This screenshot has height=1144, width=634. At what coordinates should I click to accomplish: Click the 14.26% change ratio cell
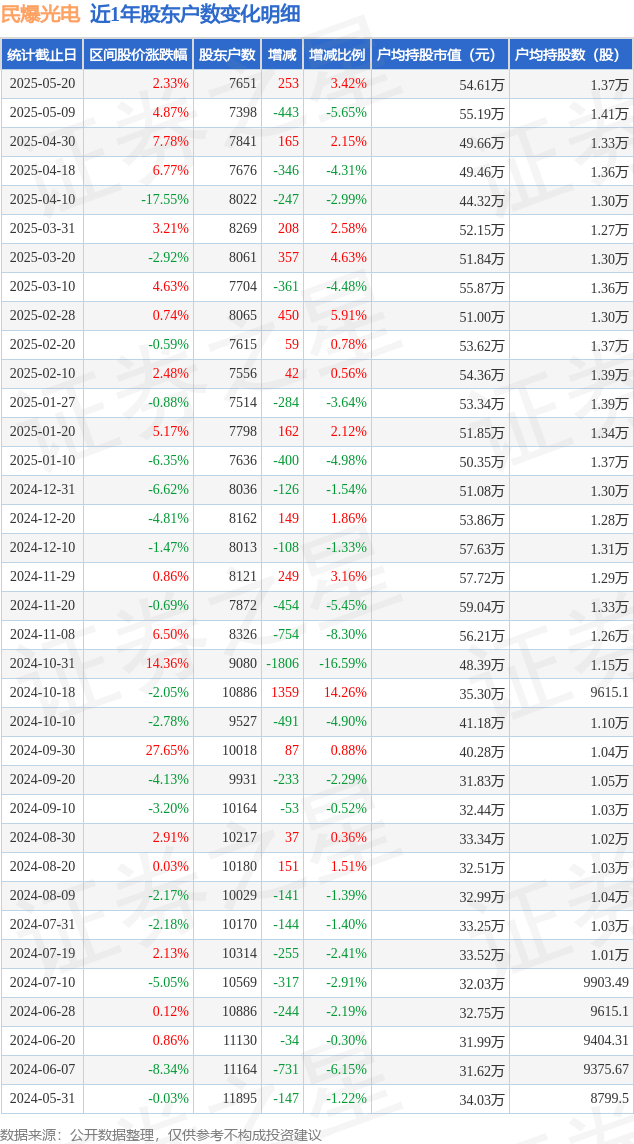(345, 693)
